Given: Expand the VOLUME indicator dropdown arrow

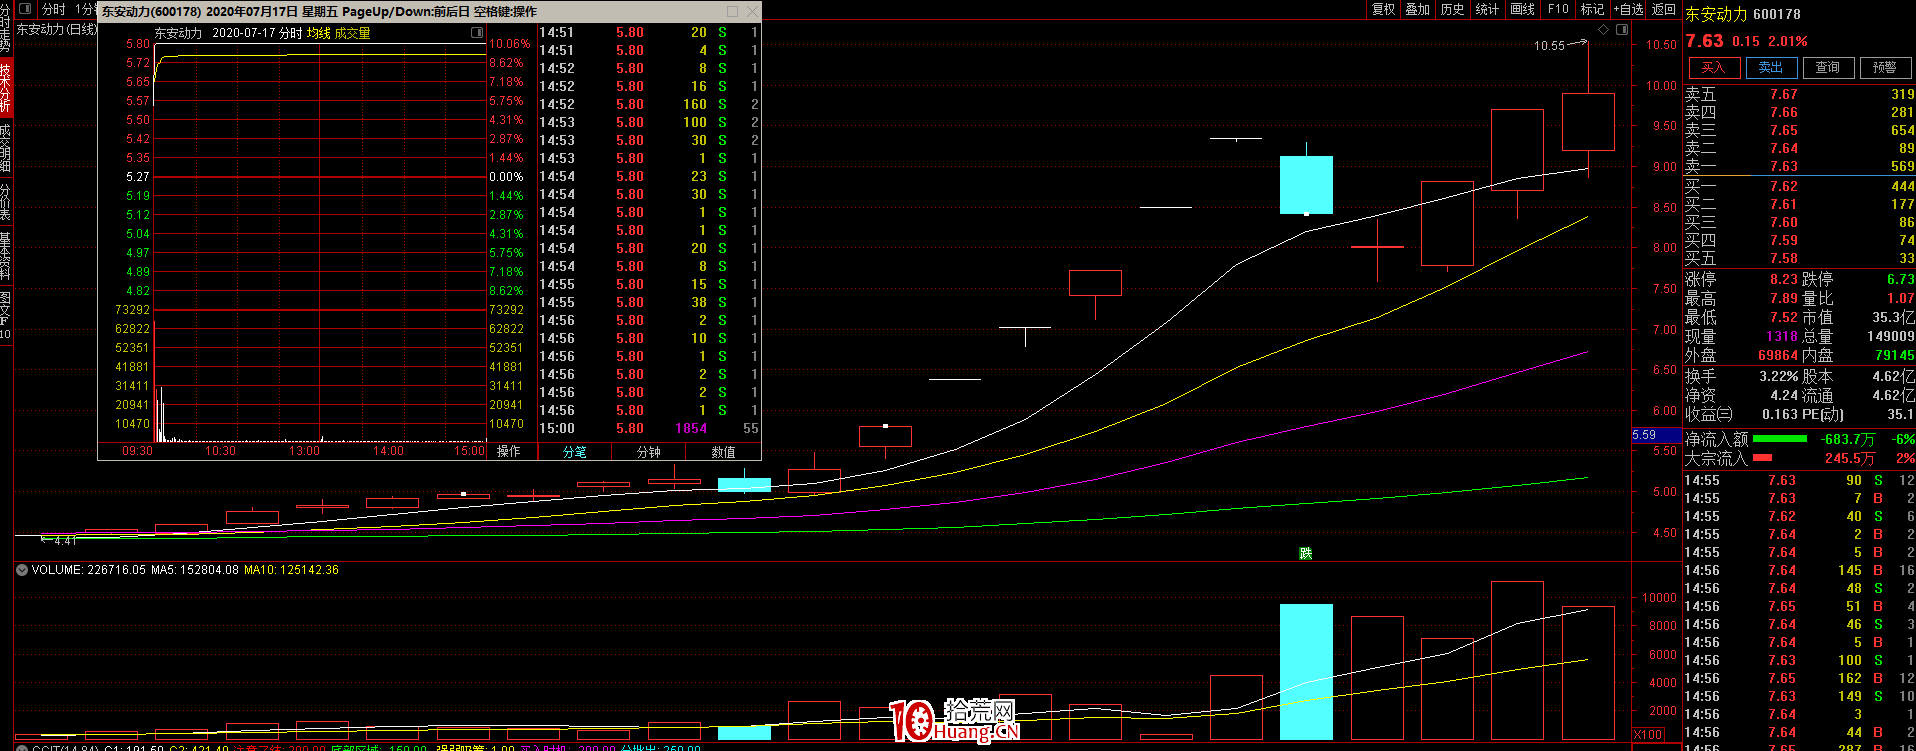Looking at the screenshot, I should (22, 570).
